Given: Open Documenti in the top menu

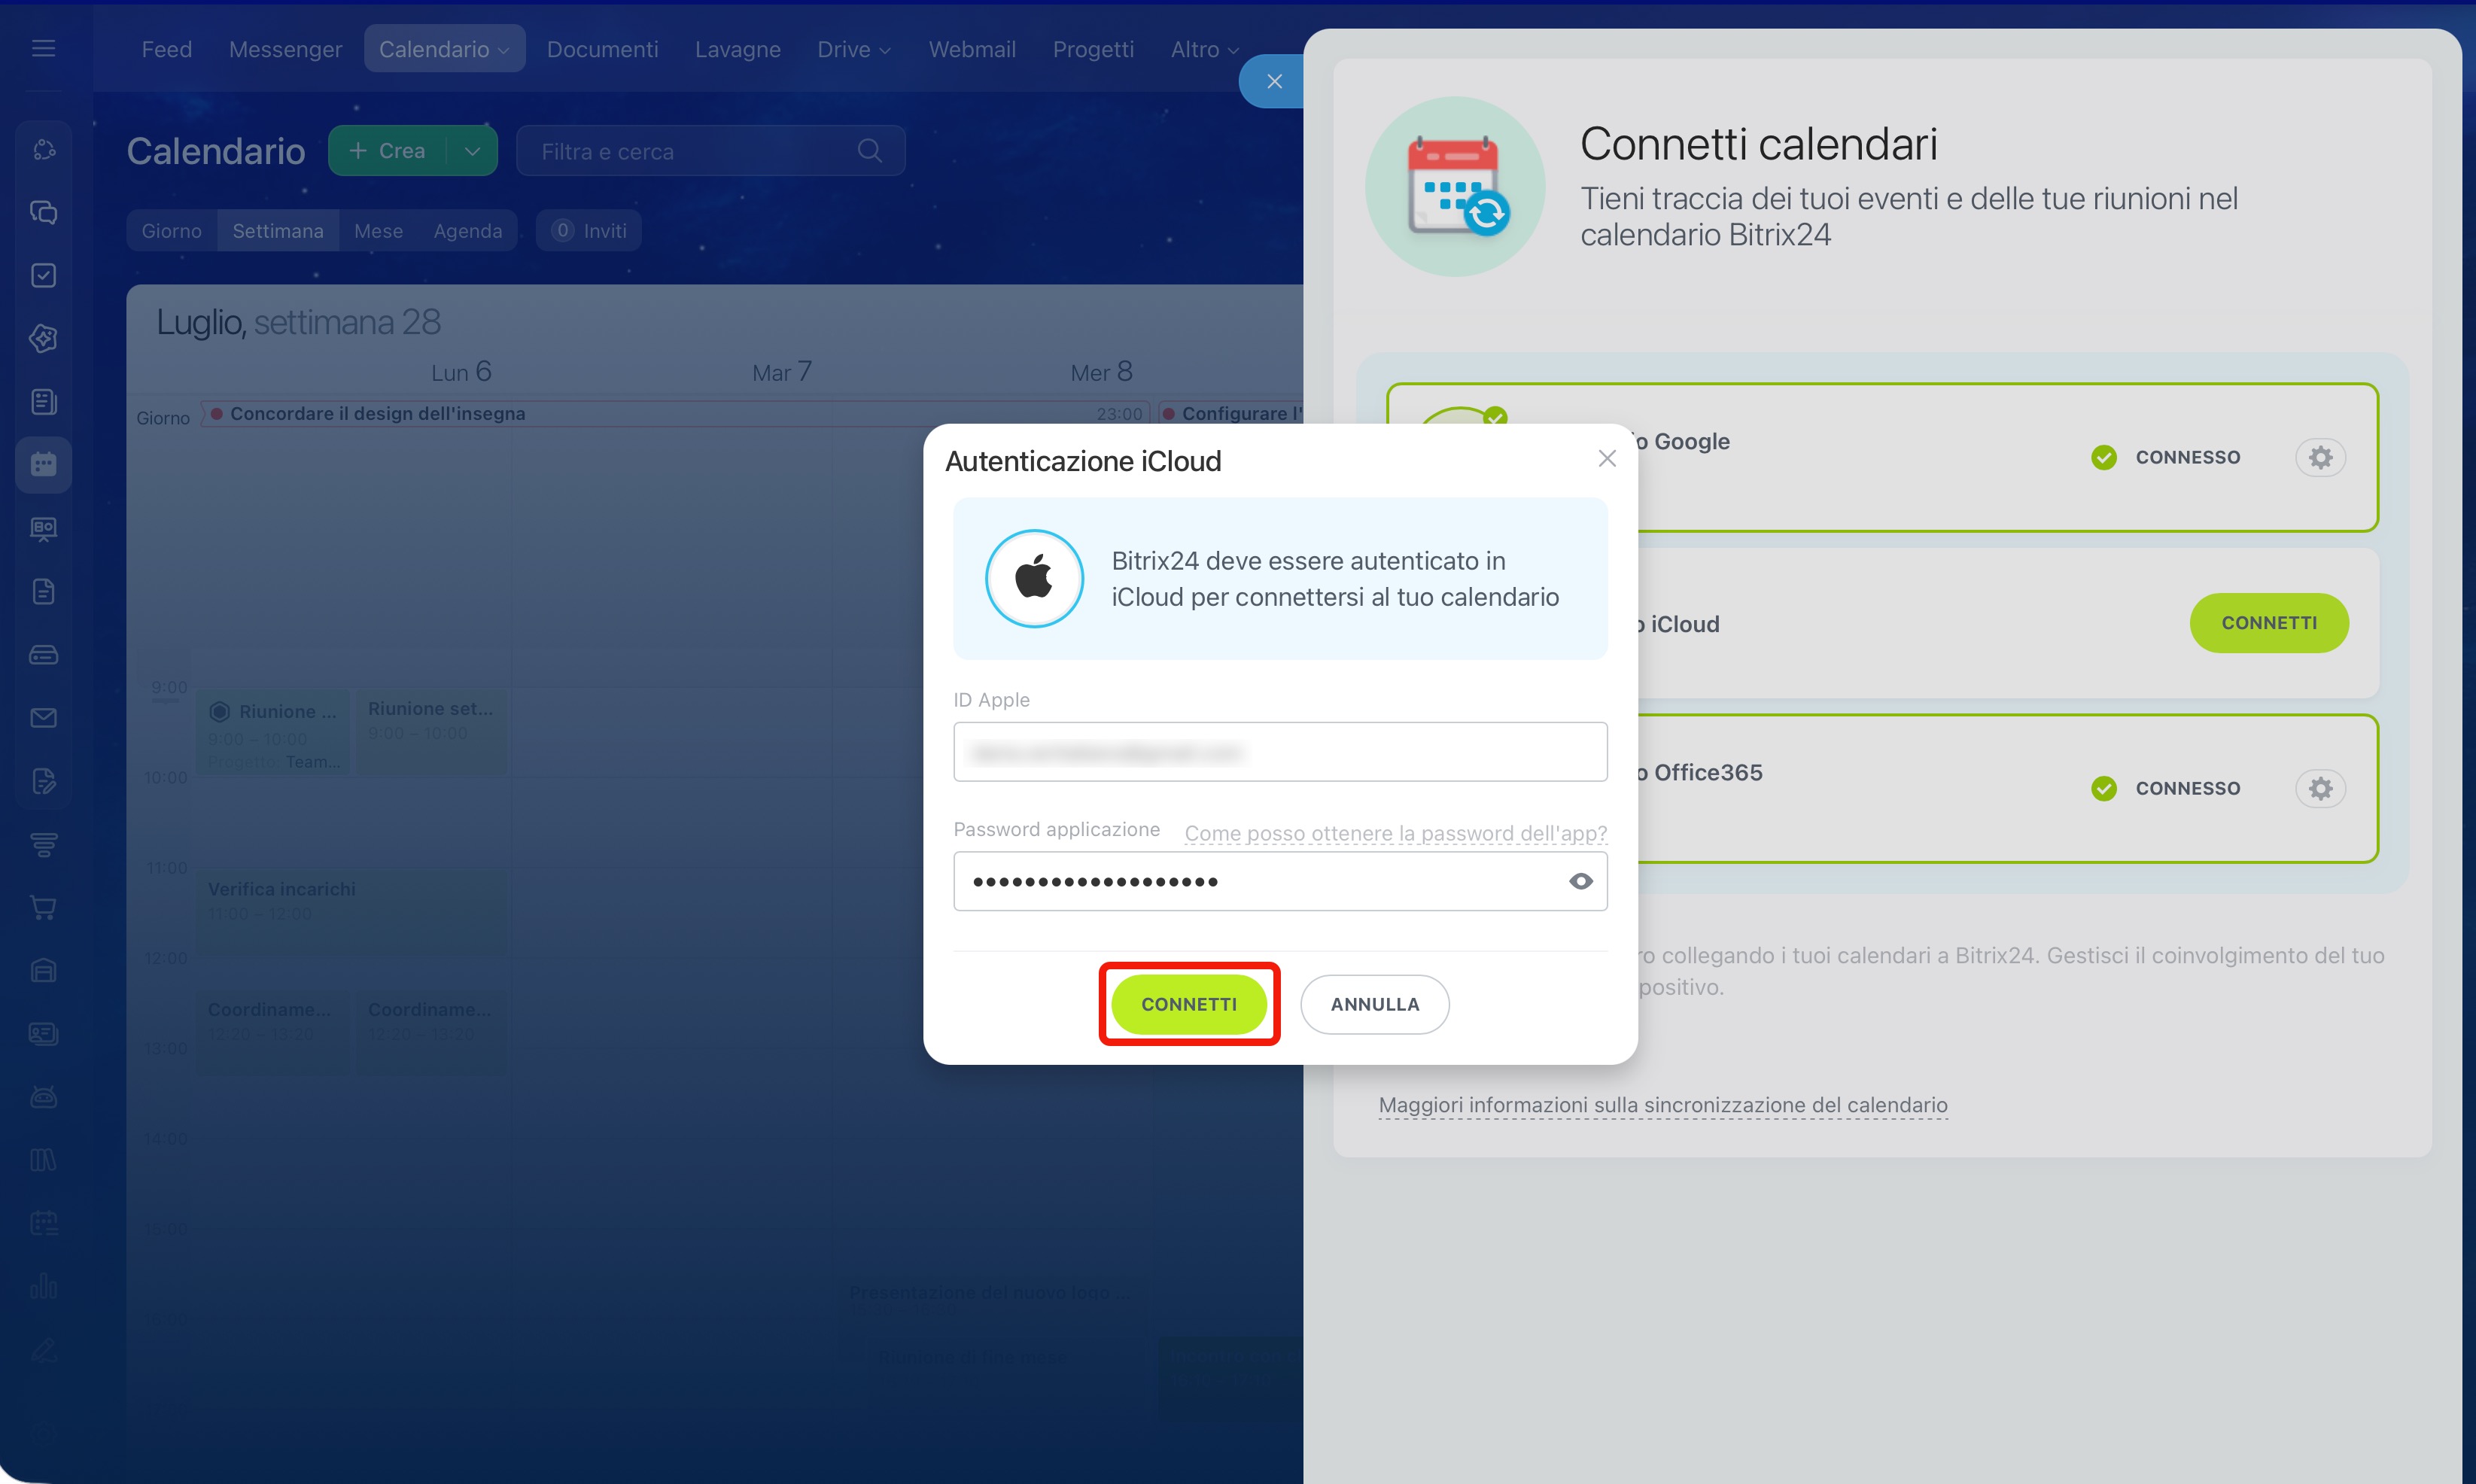Looking at the screenshot, I should click(602, 49).
